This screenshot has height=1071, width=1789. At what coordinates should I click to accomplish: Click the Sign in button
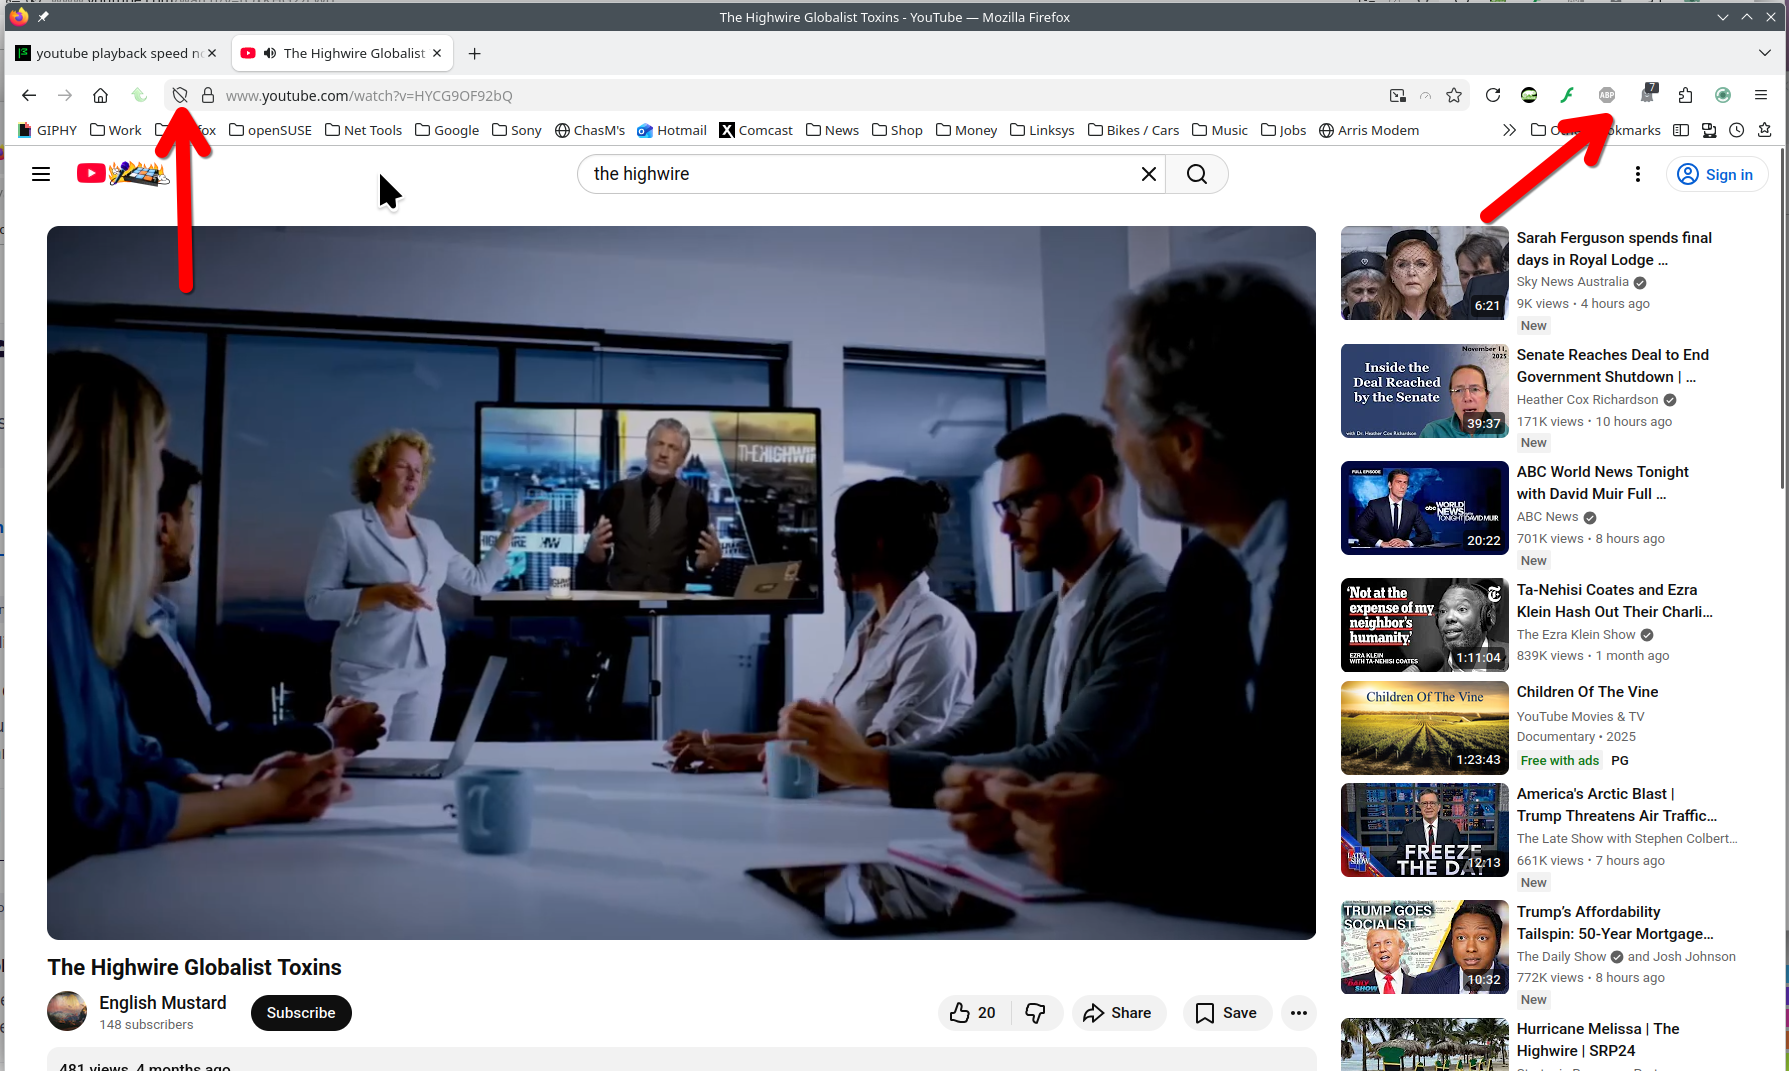coord(1716,174)
